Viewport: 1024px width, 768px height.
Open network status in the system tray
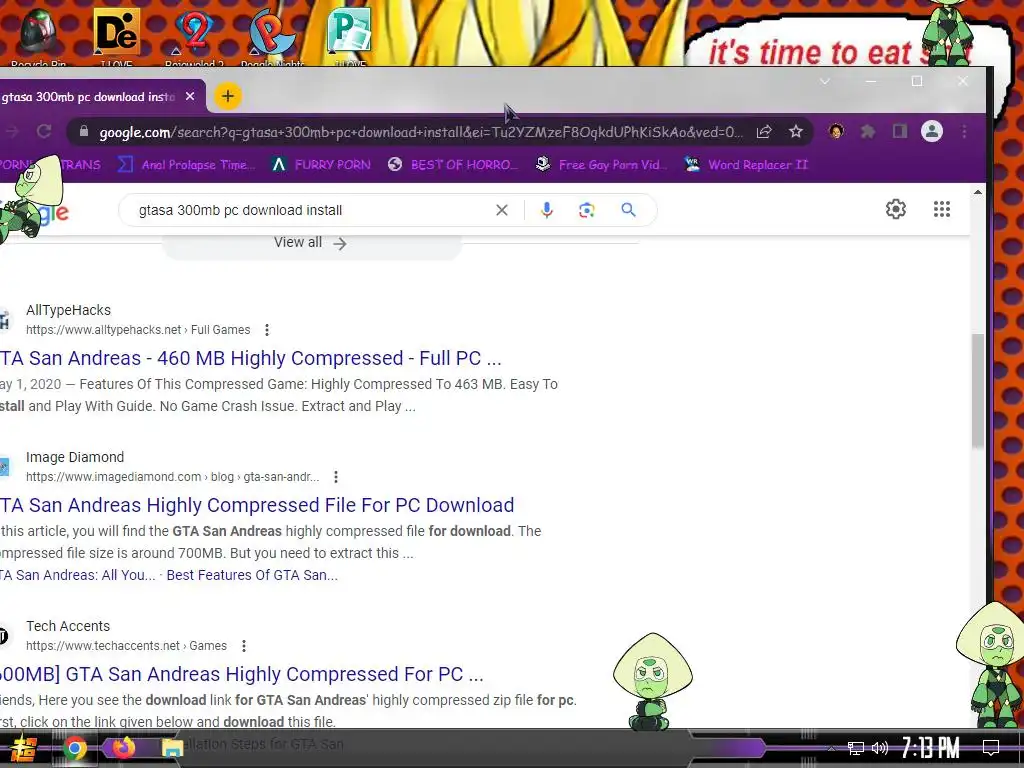856,748
